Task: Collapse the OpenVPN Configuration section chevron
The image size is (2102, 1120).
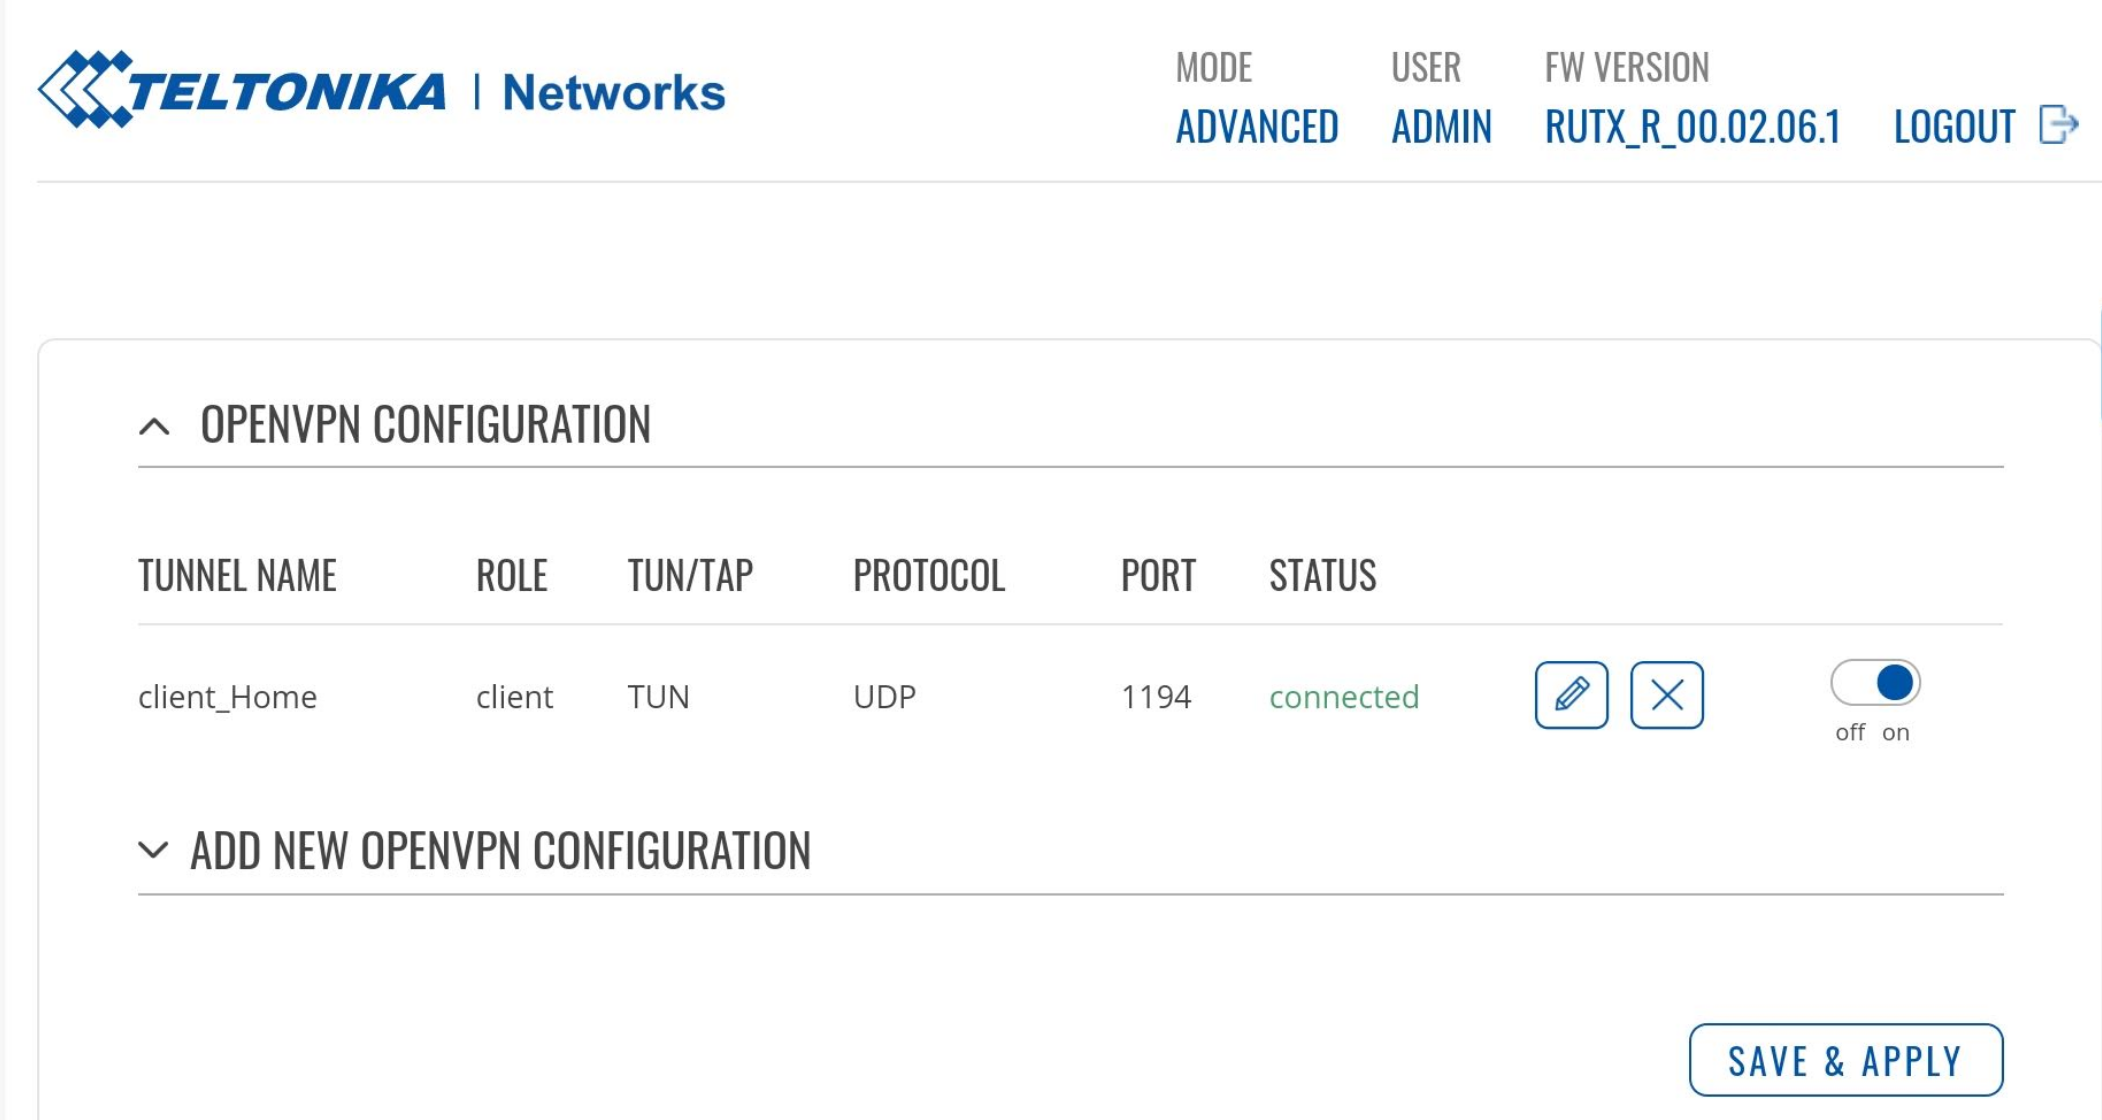Action: point(154,427)
